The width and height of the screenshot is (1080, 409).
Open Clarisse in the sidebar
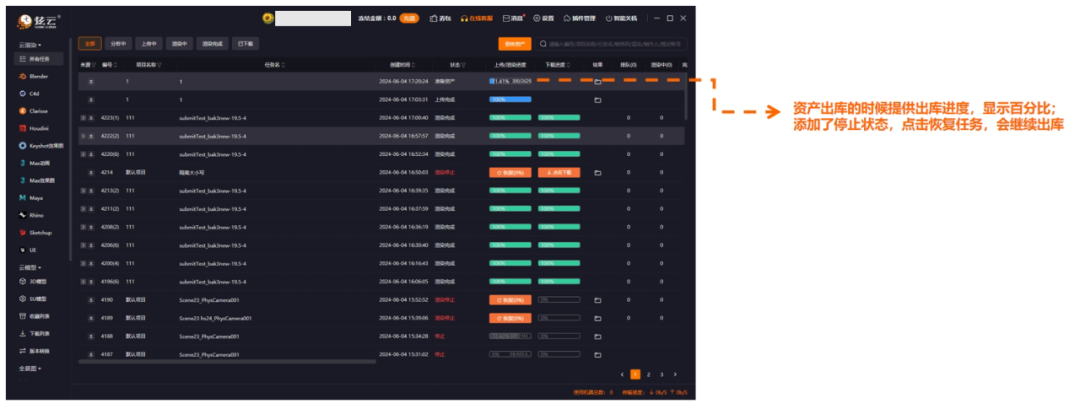tap(33, 111)
